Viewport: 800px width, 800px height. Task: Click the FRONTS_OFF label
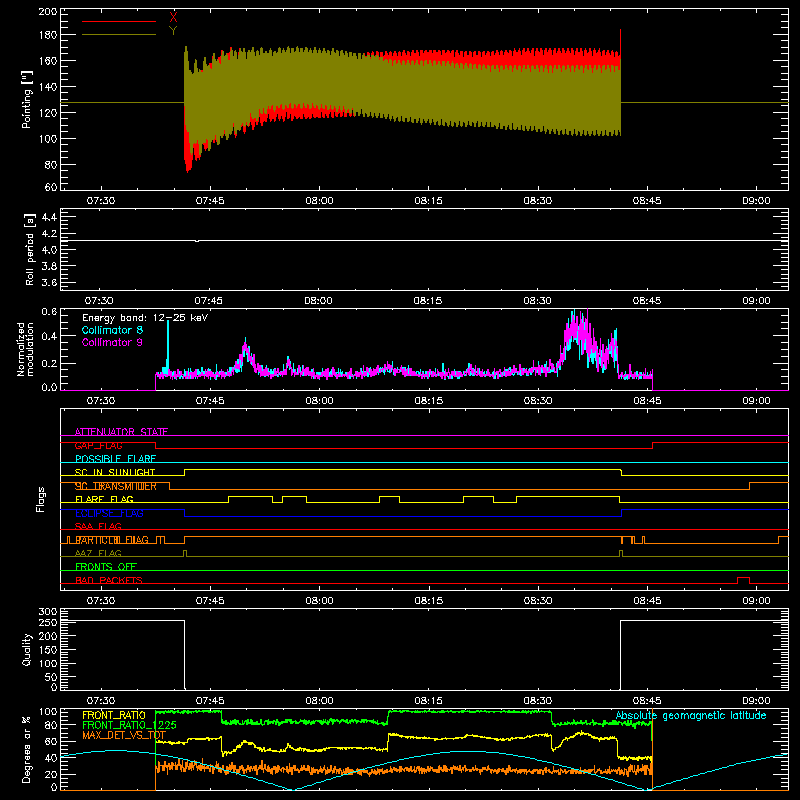point(106,566)
